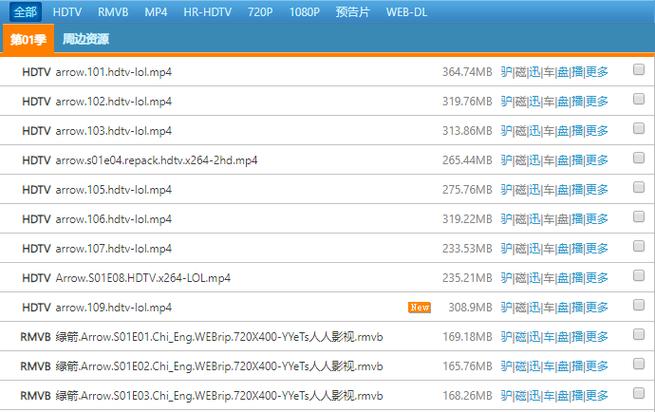Select the checkbox for Arrow.S01E08.HDTV.x264-LOL.mp4
Image resolution: width=655 pixels, height=412 pixels.
tap(638, 277)
